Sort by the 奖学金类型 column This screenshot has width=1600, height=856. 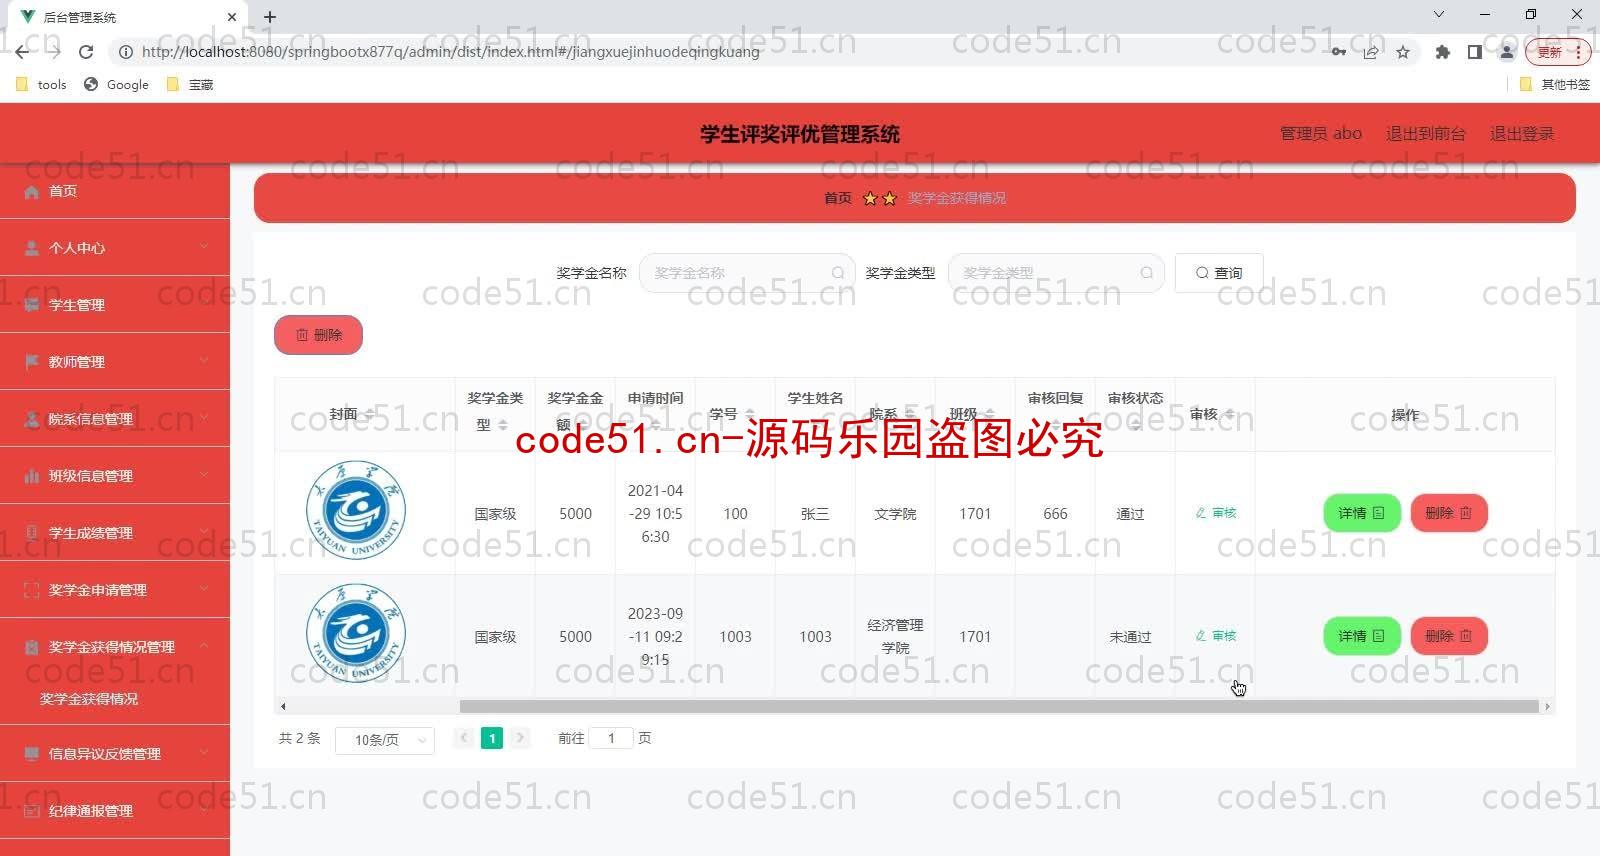click(x=503, y=426)
